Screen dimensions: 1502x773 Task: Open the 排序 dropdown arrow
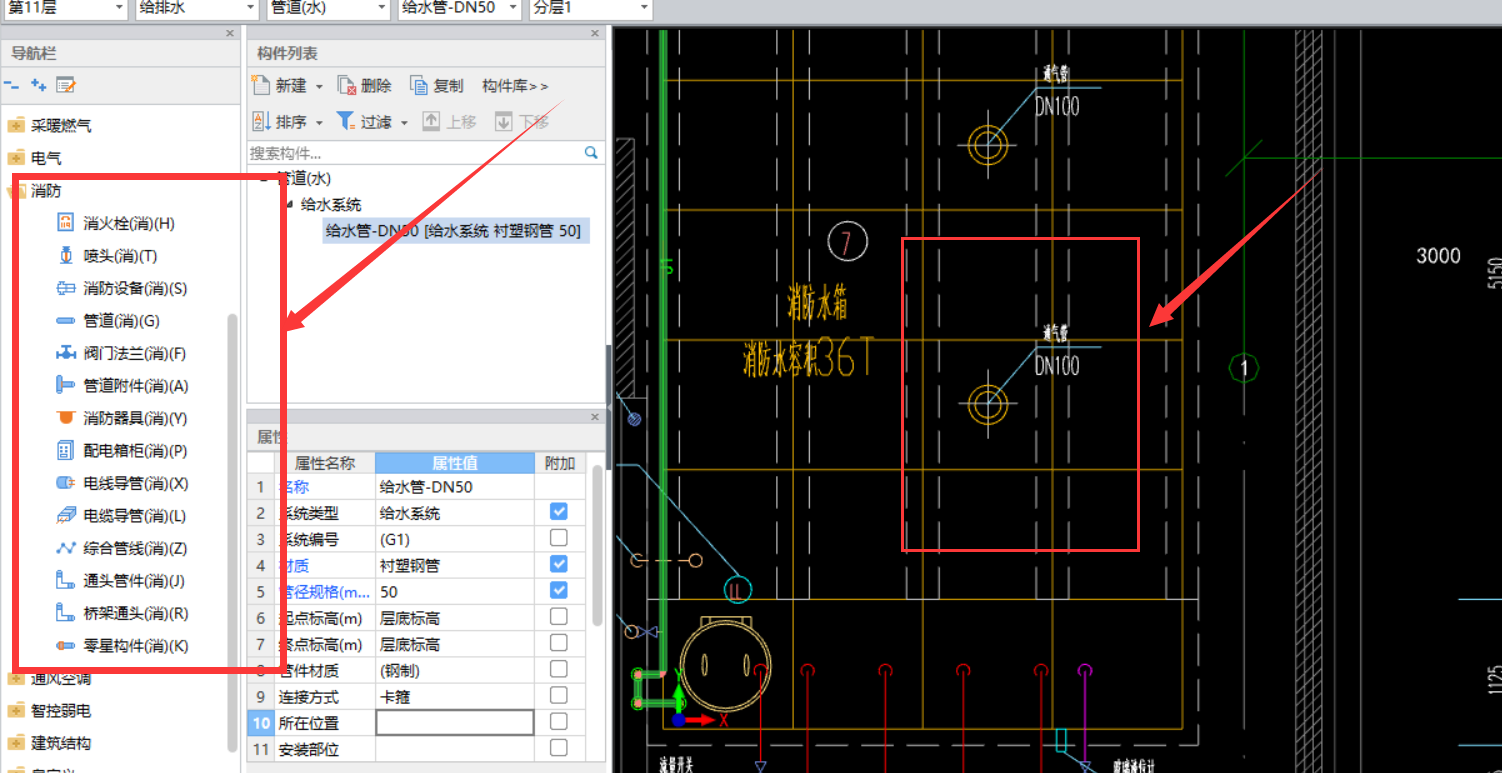click(319, 122)
